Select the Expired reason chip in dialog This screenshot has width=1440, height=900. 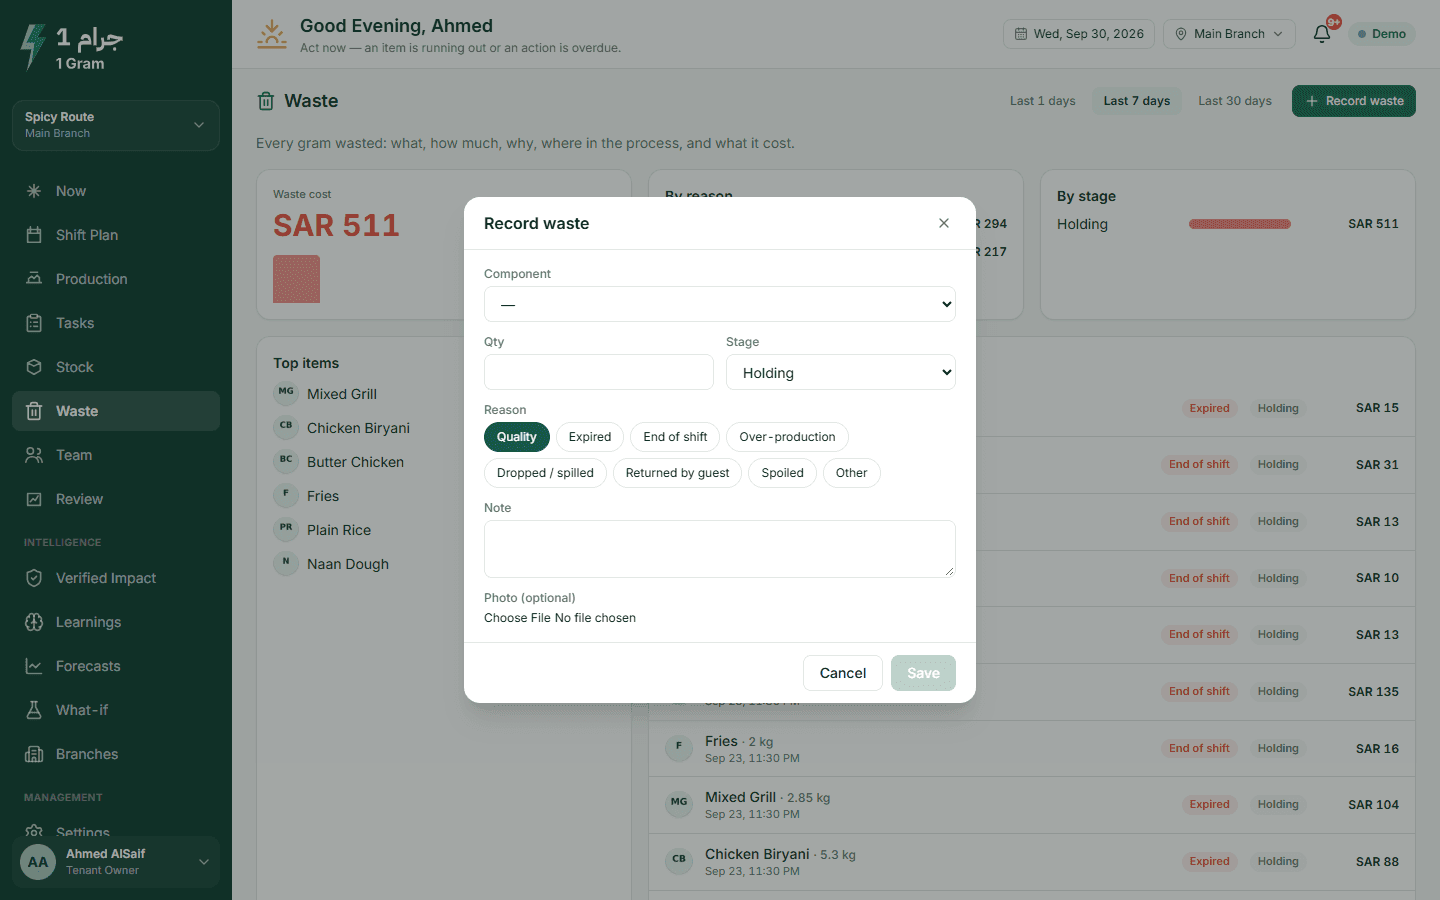tap(590, 437)
